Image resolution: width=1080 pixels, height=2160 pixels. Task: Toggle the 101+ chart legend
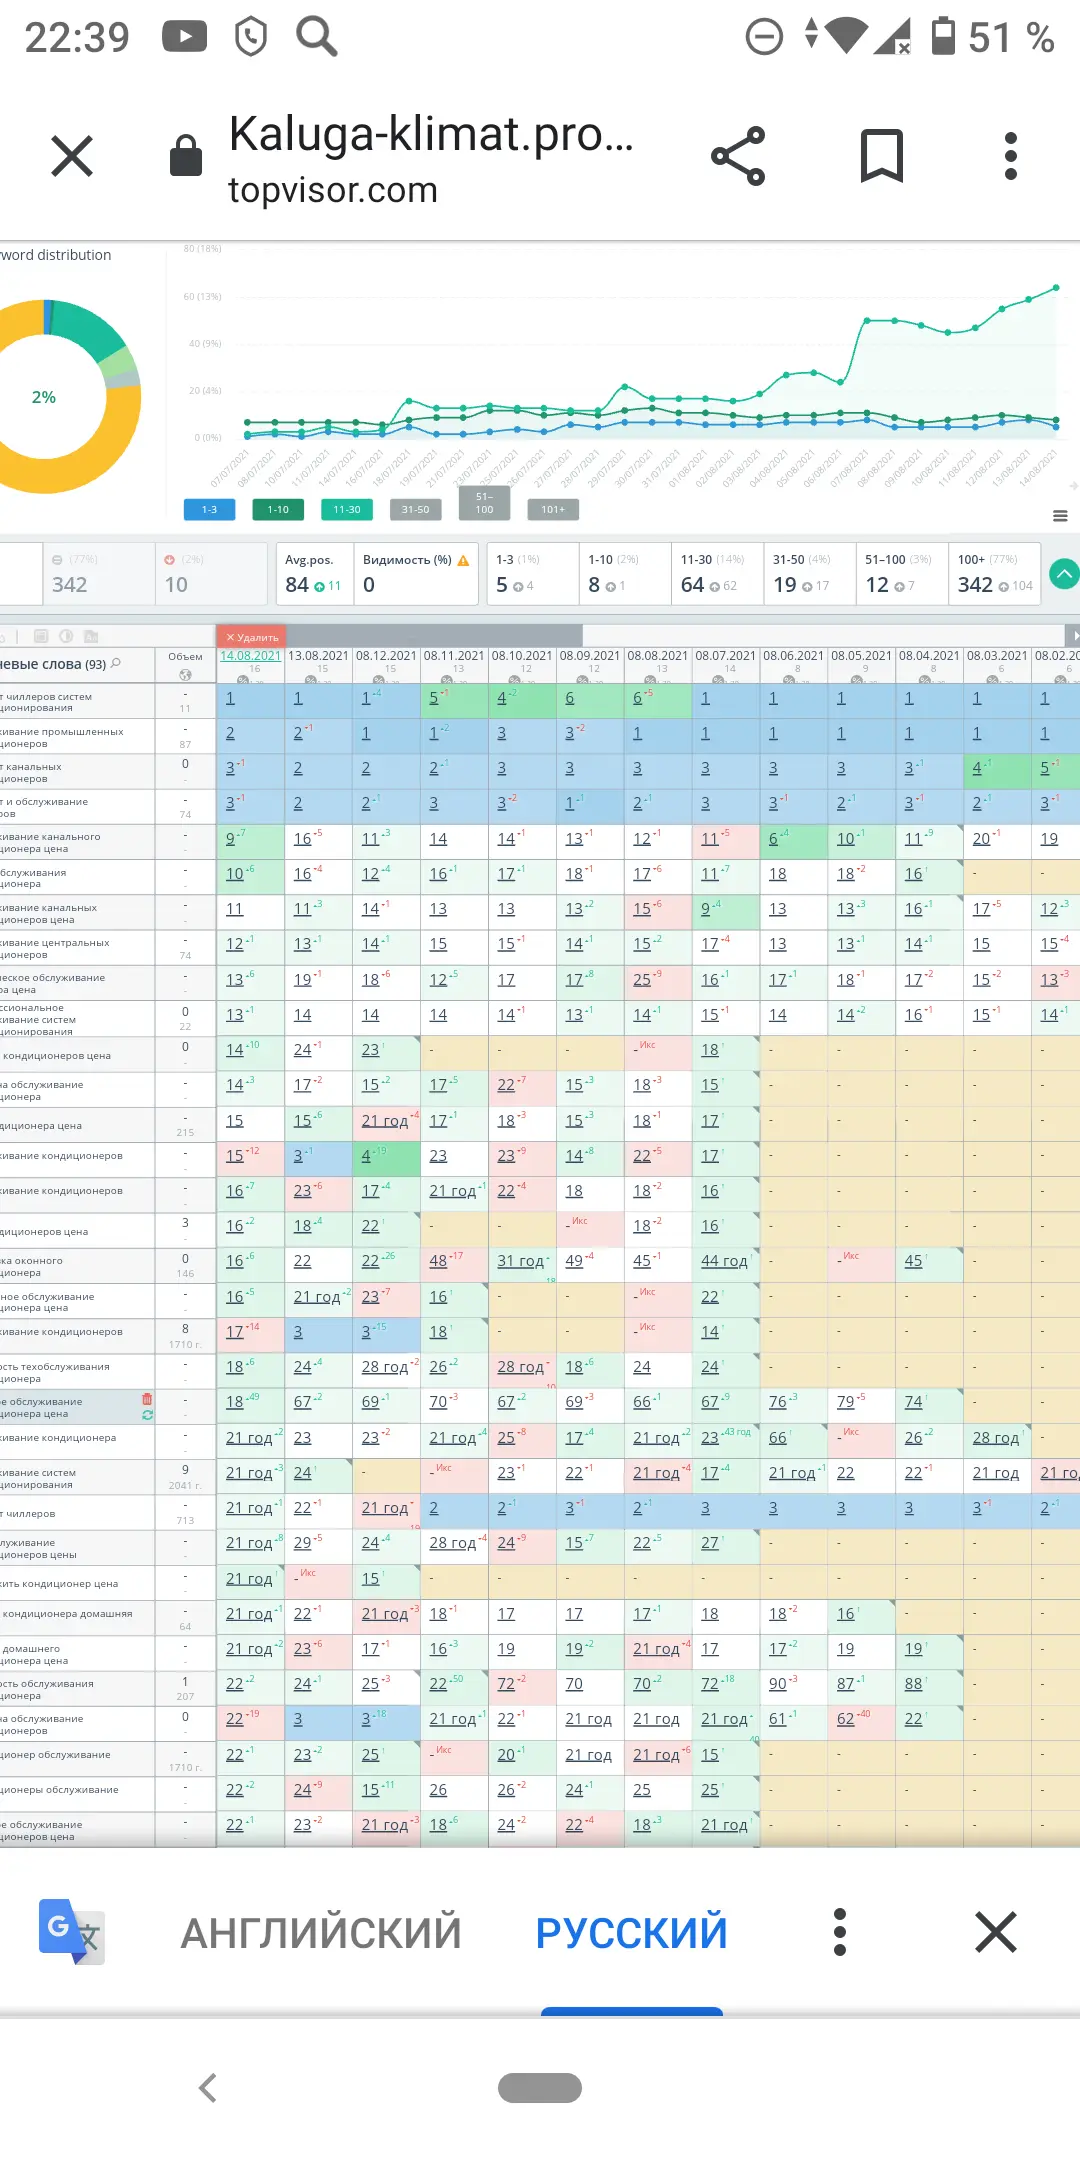tap(553, 510)
